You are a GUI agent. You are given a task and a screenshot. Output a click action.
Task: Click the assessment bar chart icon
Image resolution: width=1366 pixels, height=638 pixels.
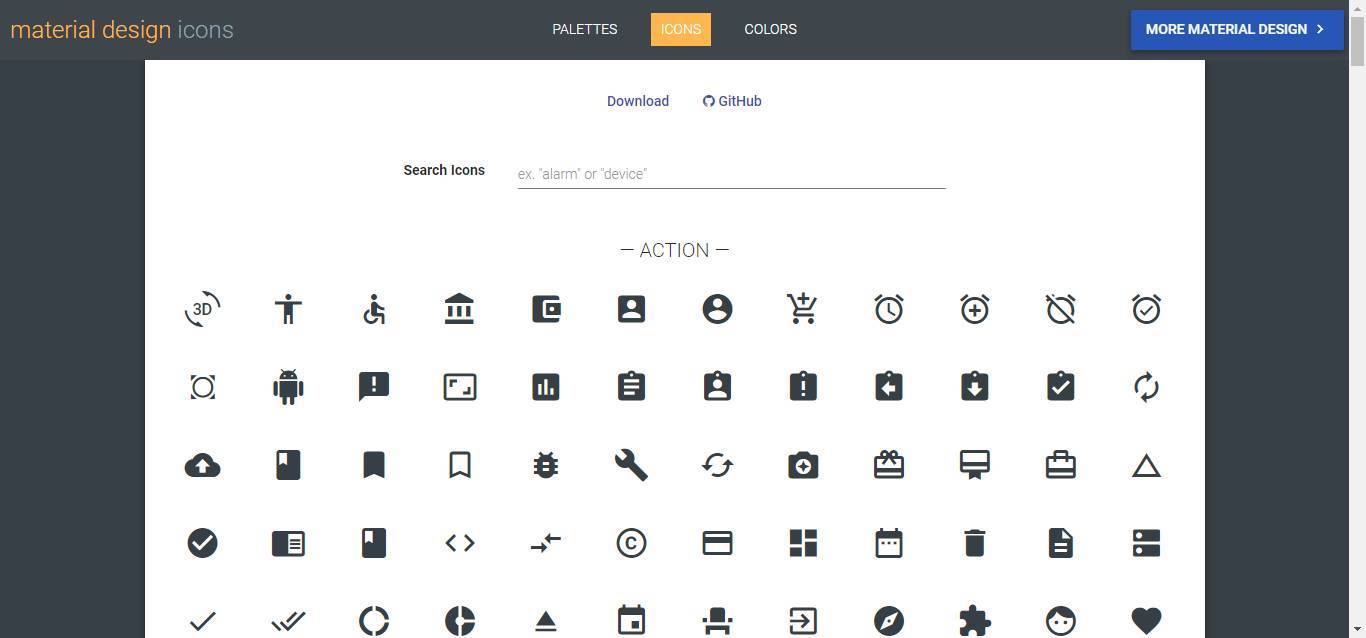click(x=546, y=387)
